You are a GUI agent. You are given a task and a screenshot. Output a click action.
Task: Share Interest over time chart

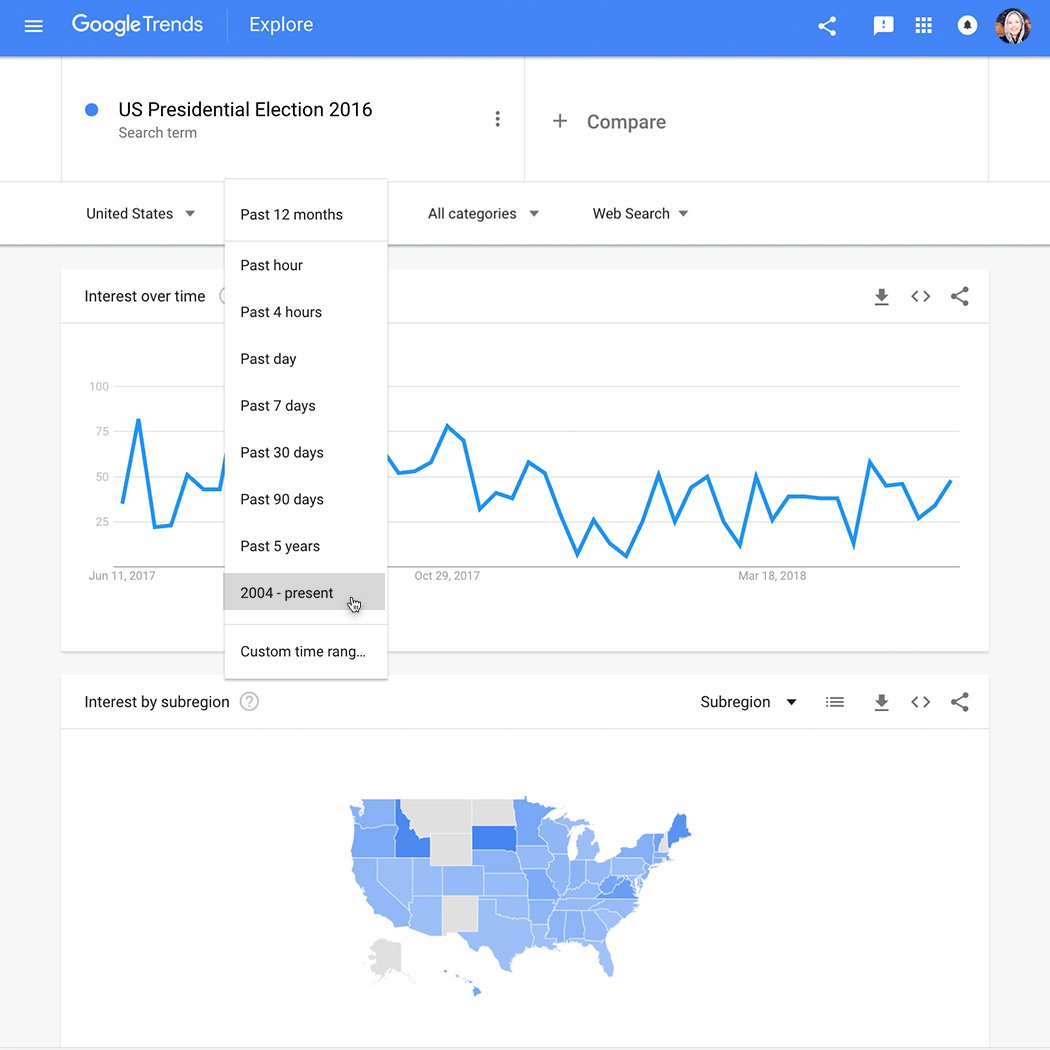coord(960,296)
